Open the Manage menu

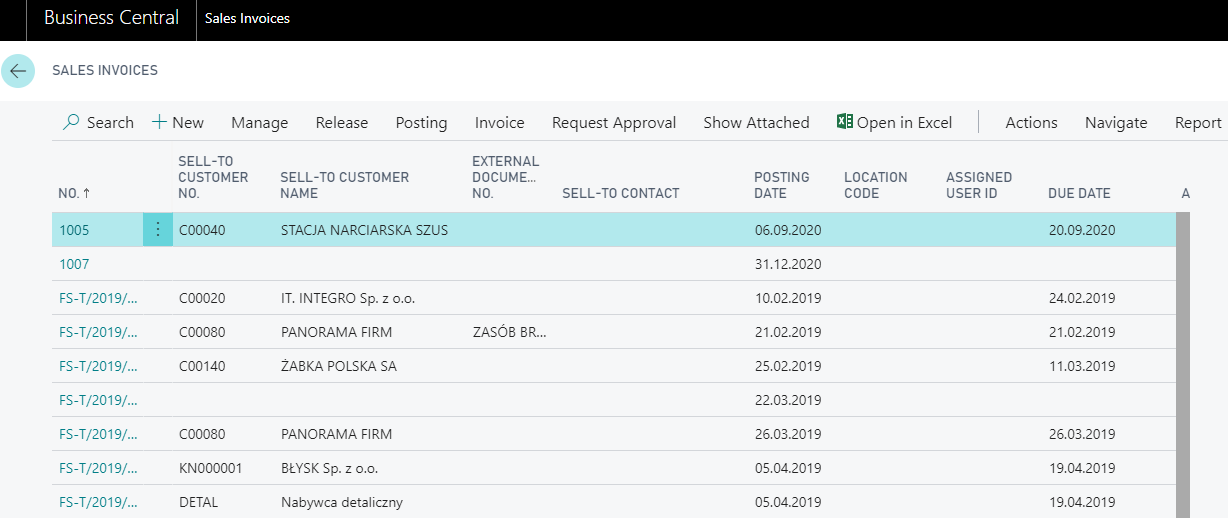[x=260, y=123]
